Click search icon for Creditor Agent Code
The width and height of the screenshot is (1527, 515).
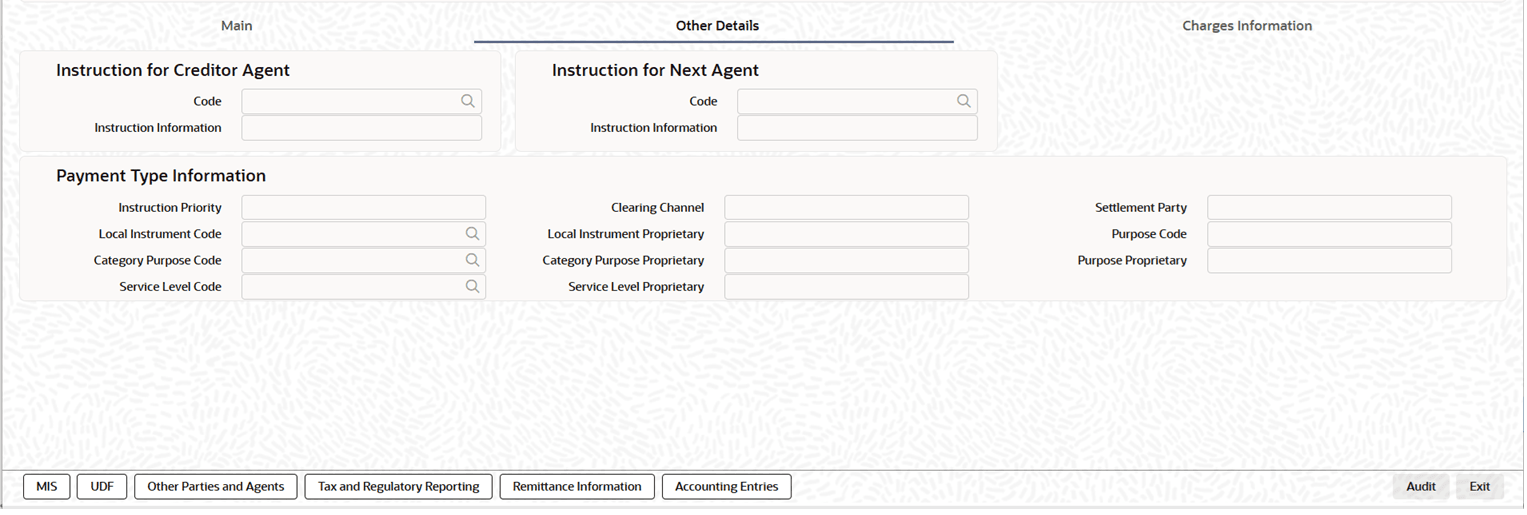467,101
